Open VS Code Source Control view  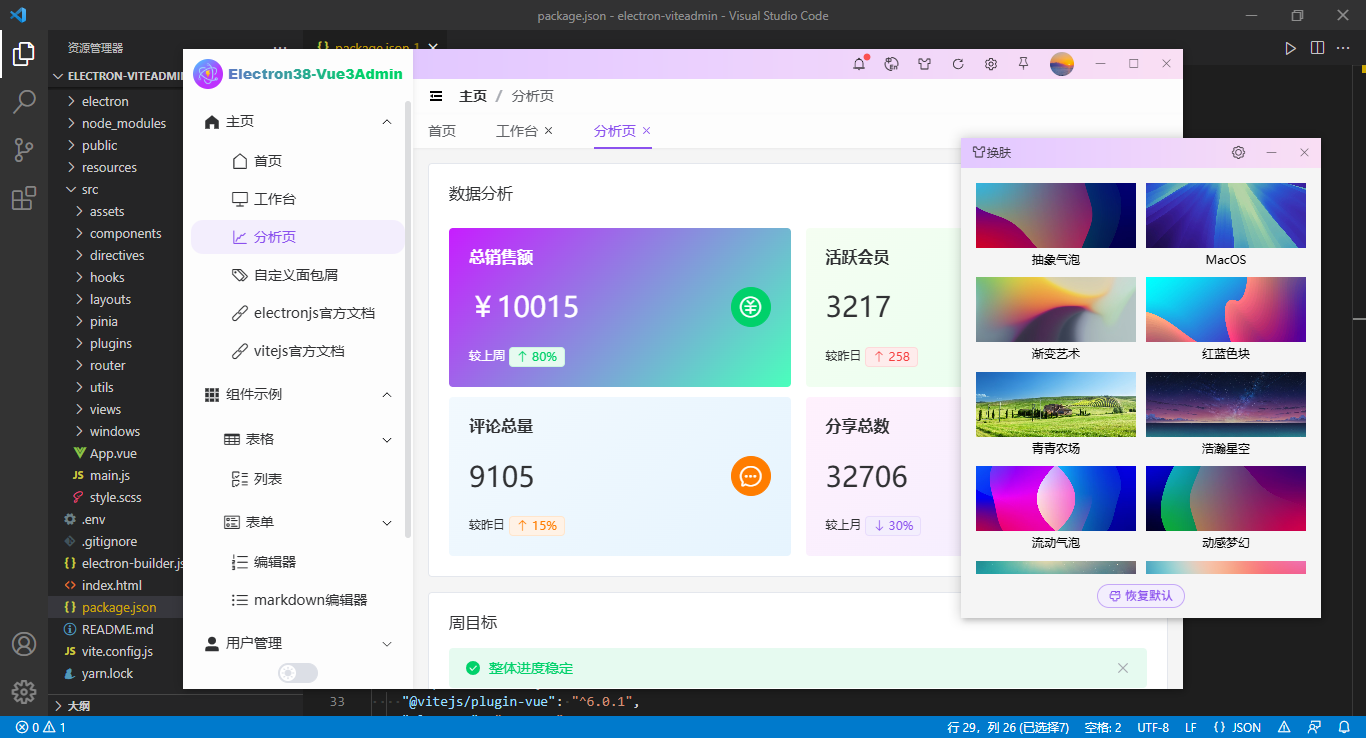24,150
